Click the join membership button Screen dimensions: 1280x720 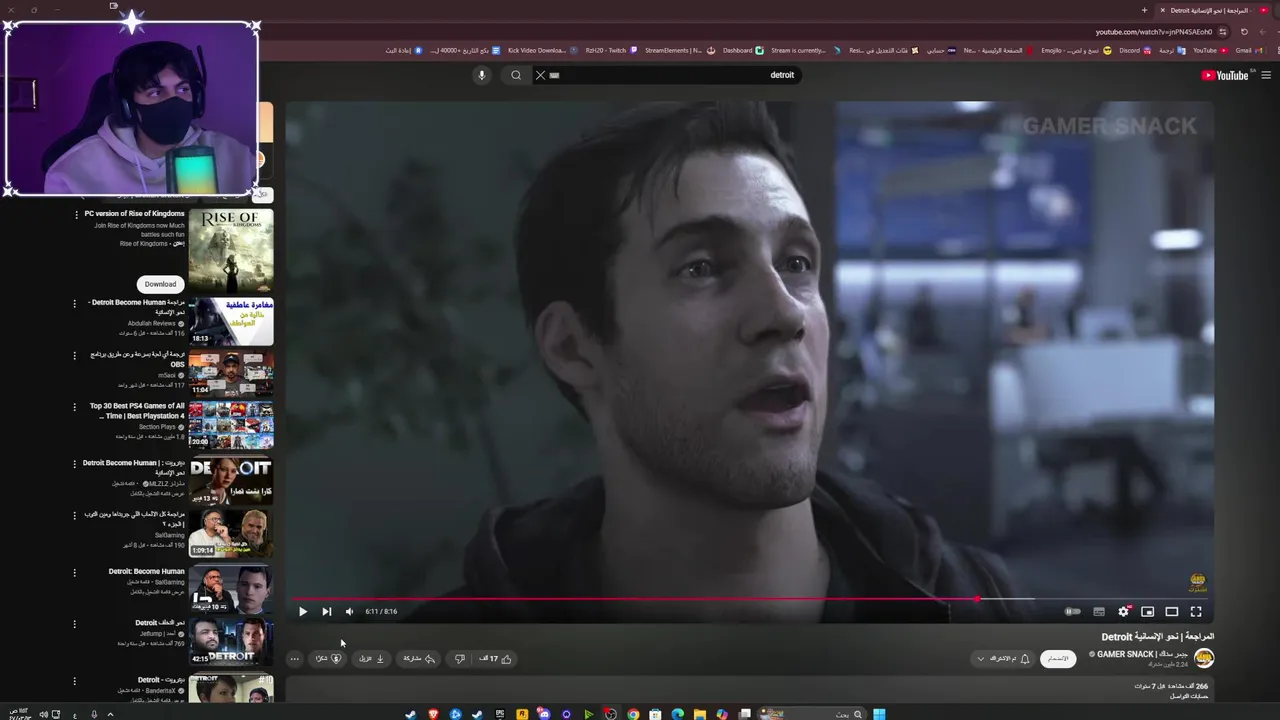click(x=1058, y=658)
